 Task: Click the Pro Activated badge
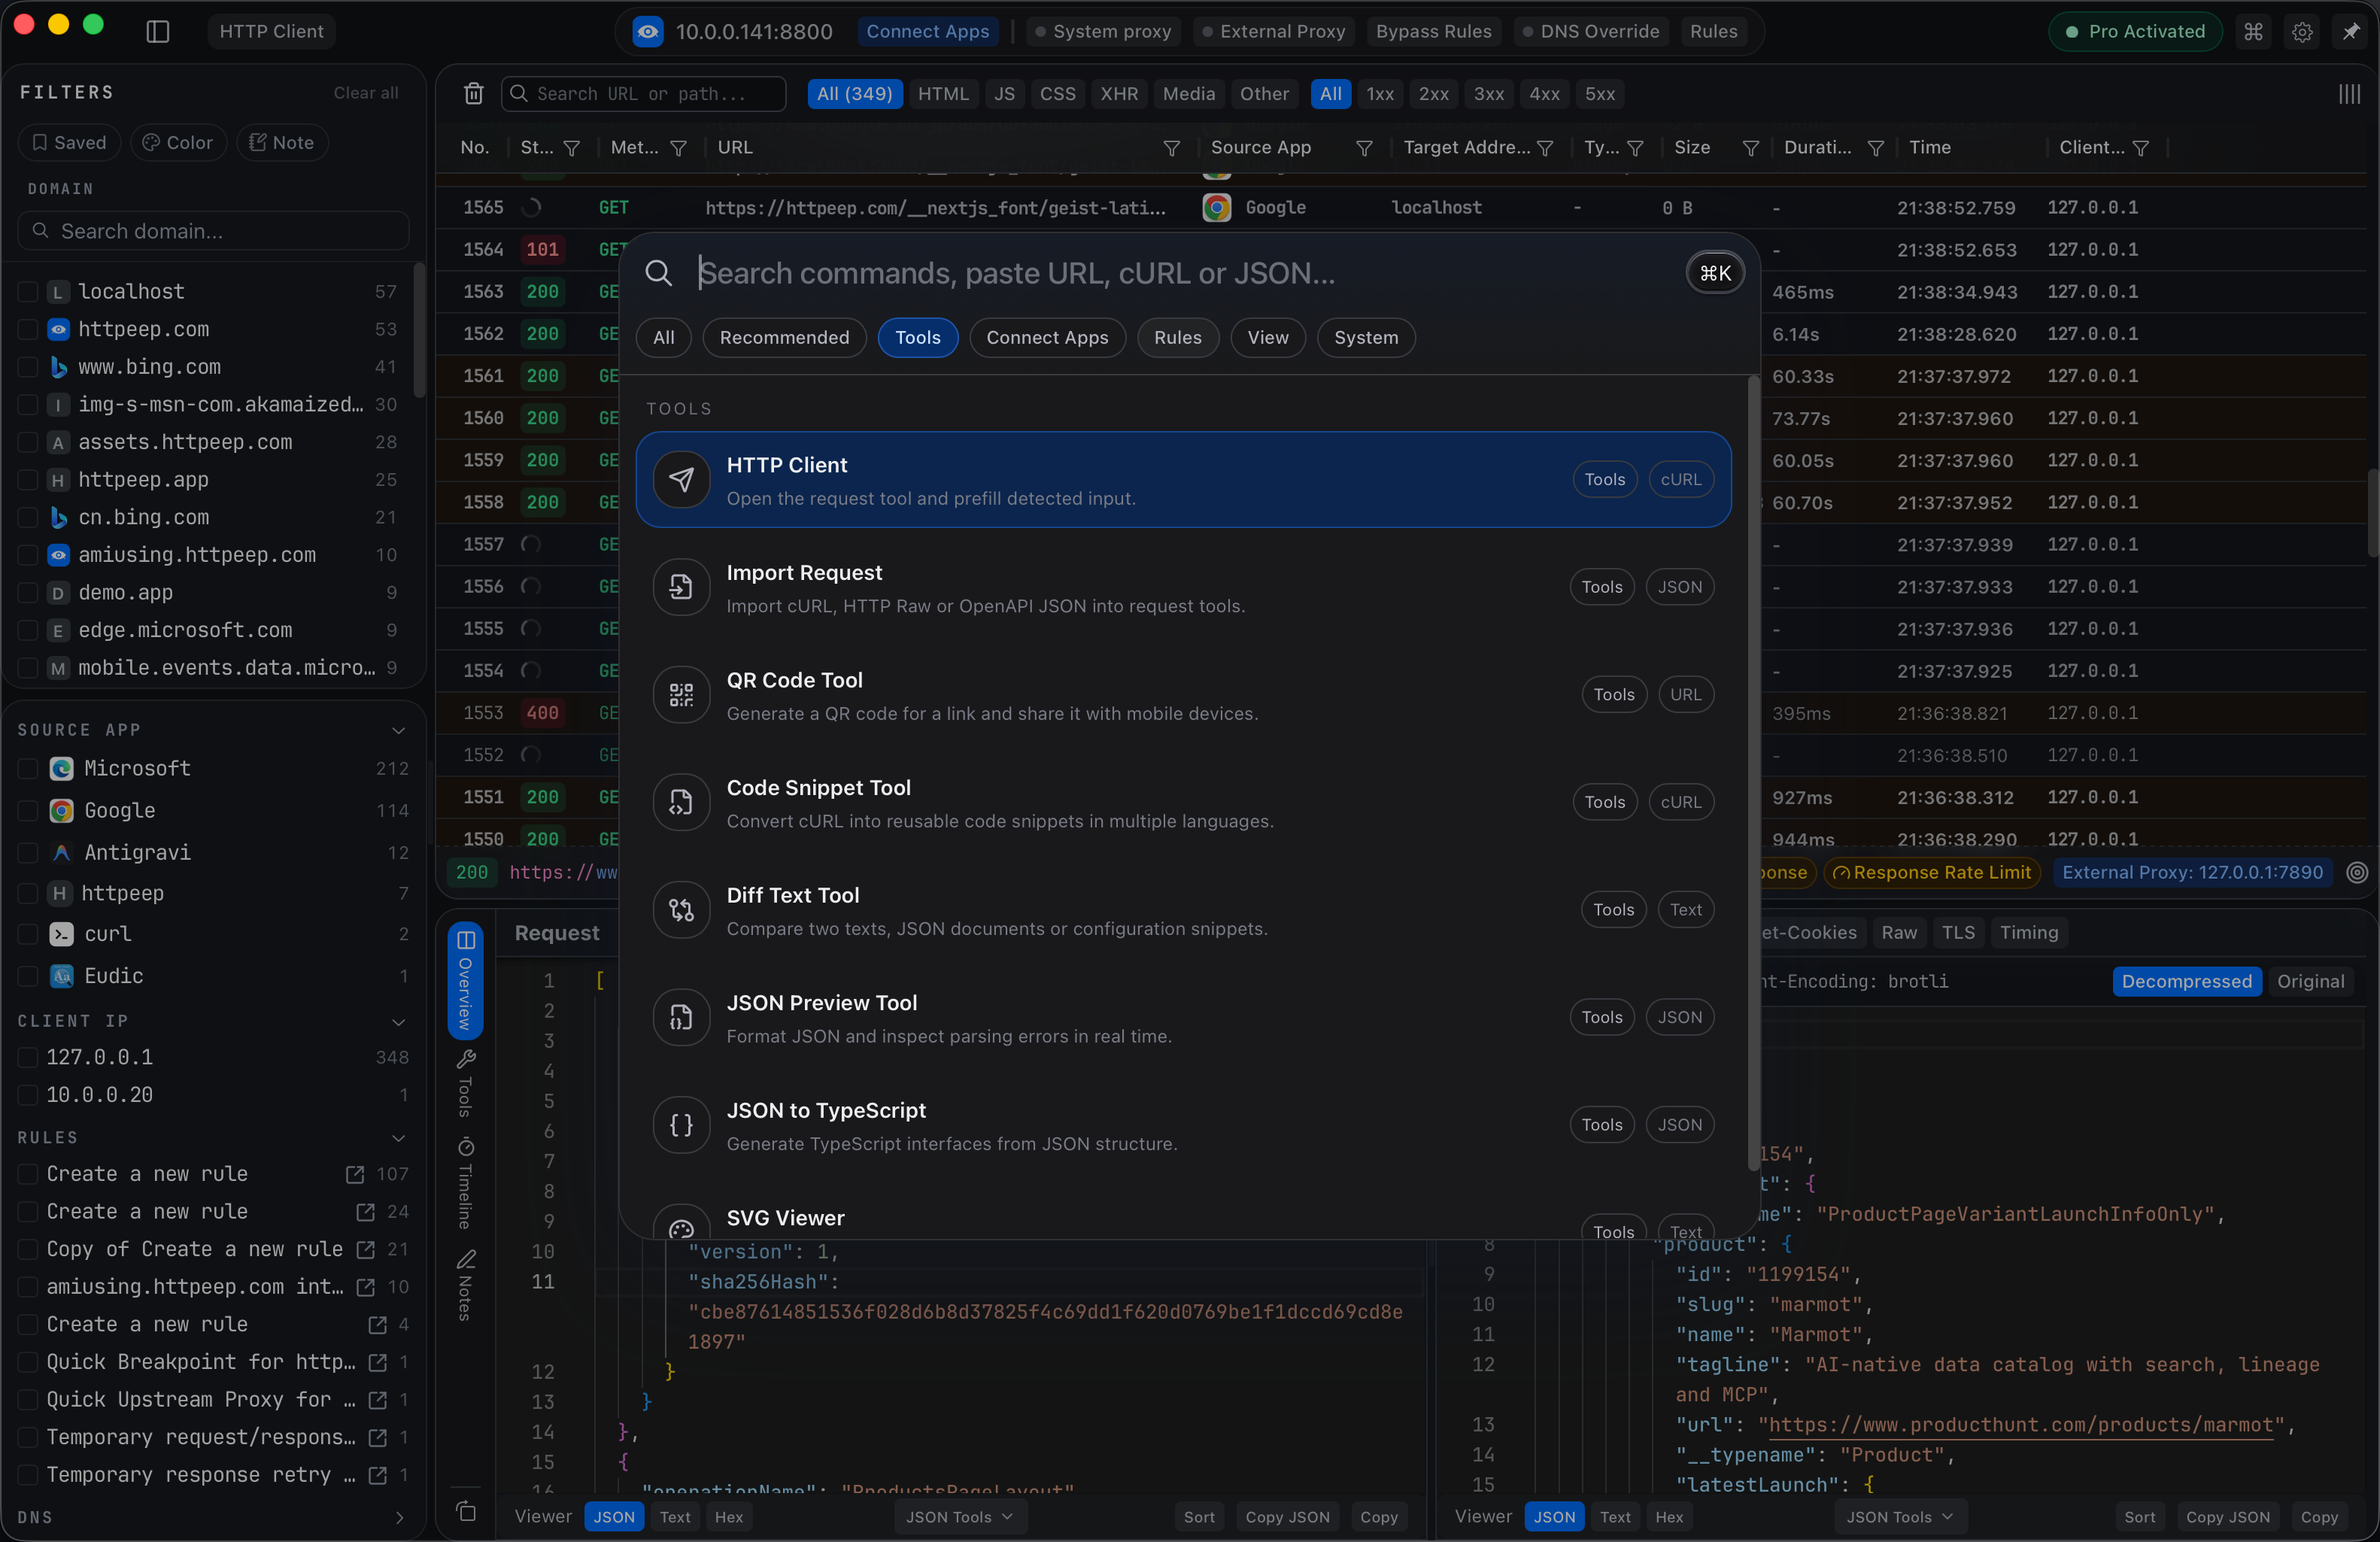click(x=2135, y=31)
